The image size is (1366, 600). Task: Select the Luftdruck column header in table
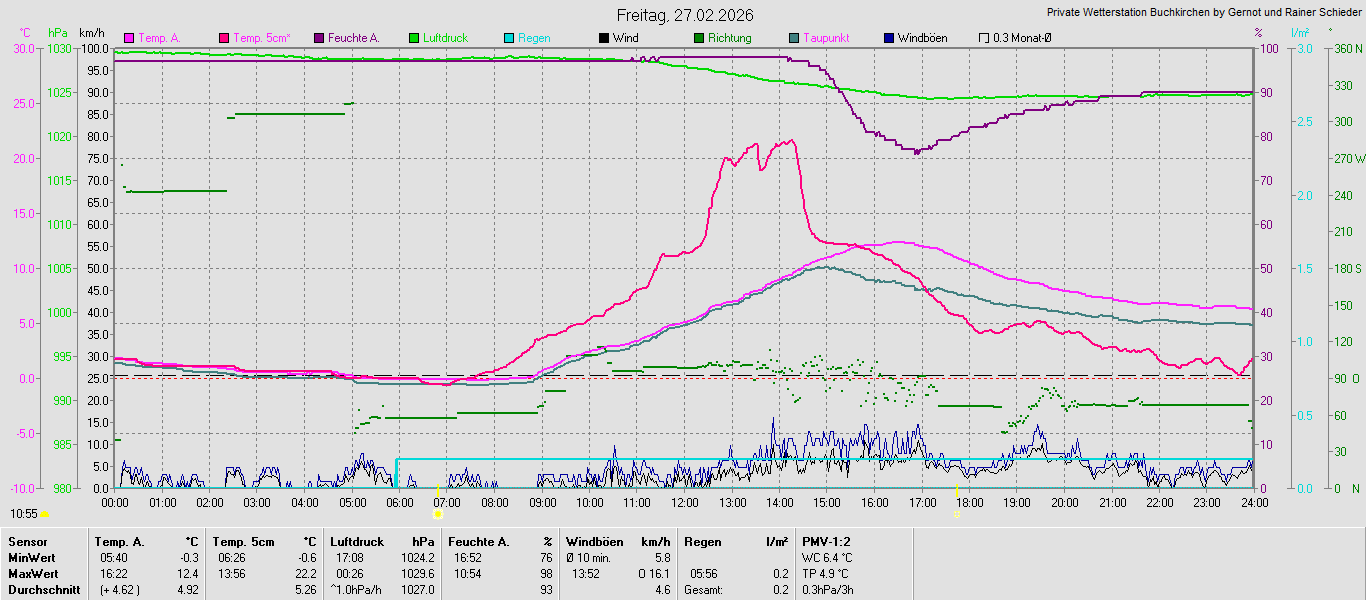click(356, 542)
